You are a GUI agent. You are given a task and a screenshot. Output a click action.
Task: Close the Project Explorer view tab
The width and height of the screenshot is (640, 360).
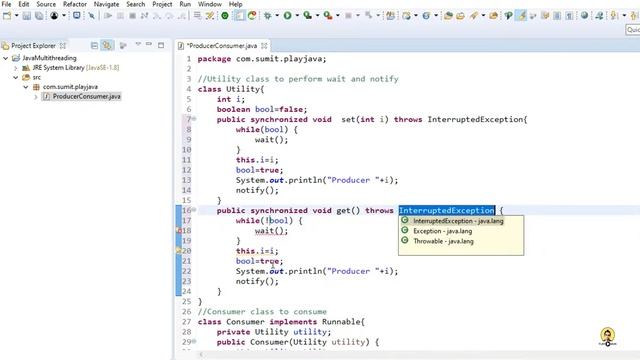click(63, 45)
